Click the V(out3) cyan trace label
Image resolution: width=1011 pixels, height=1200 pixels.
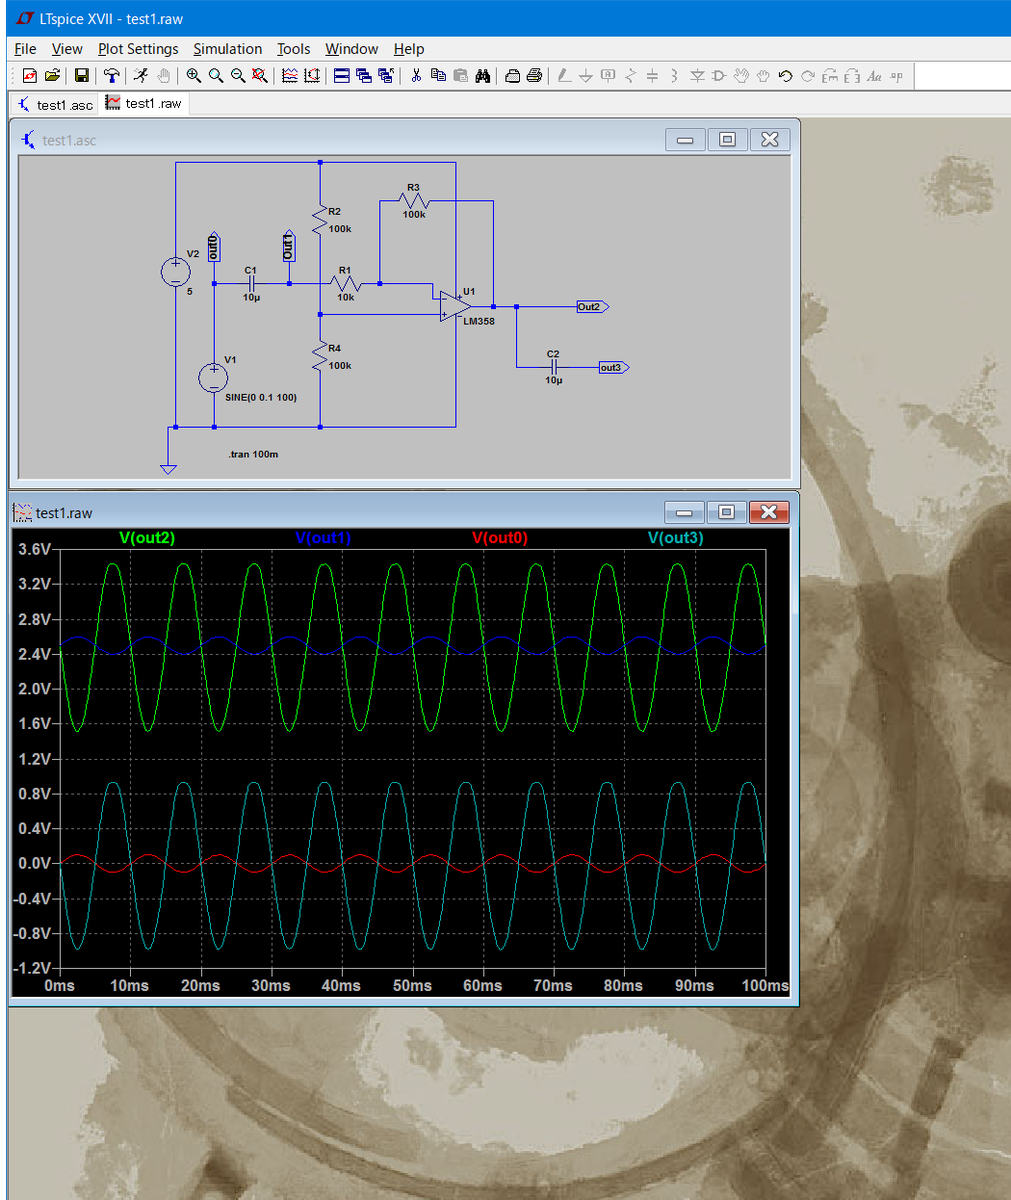click(x=676, y=538)
